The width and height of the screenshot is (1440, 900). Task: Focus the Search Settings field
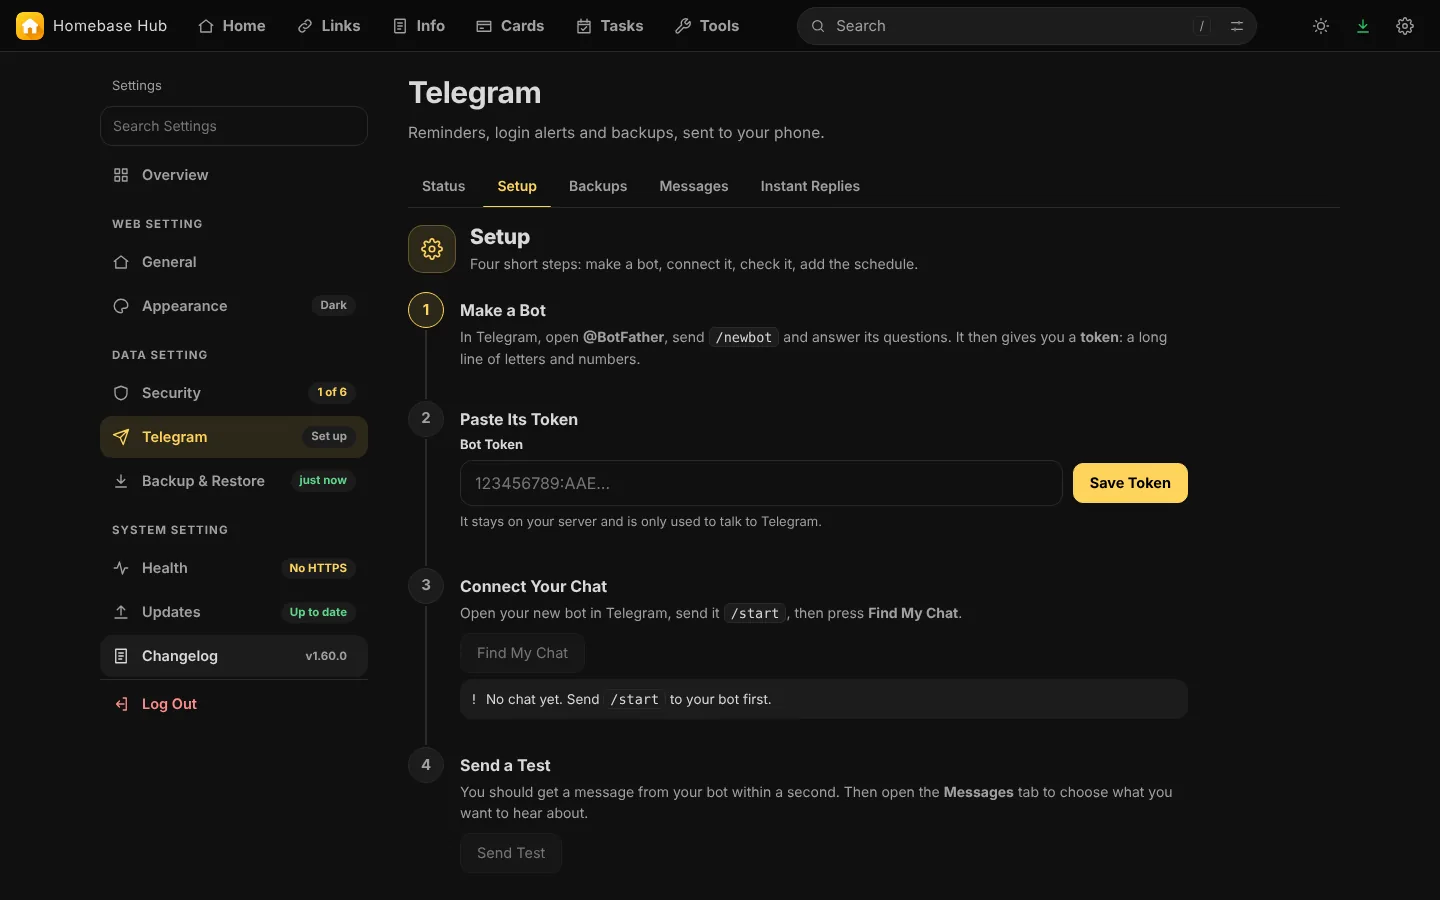[234, 126]
